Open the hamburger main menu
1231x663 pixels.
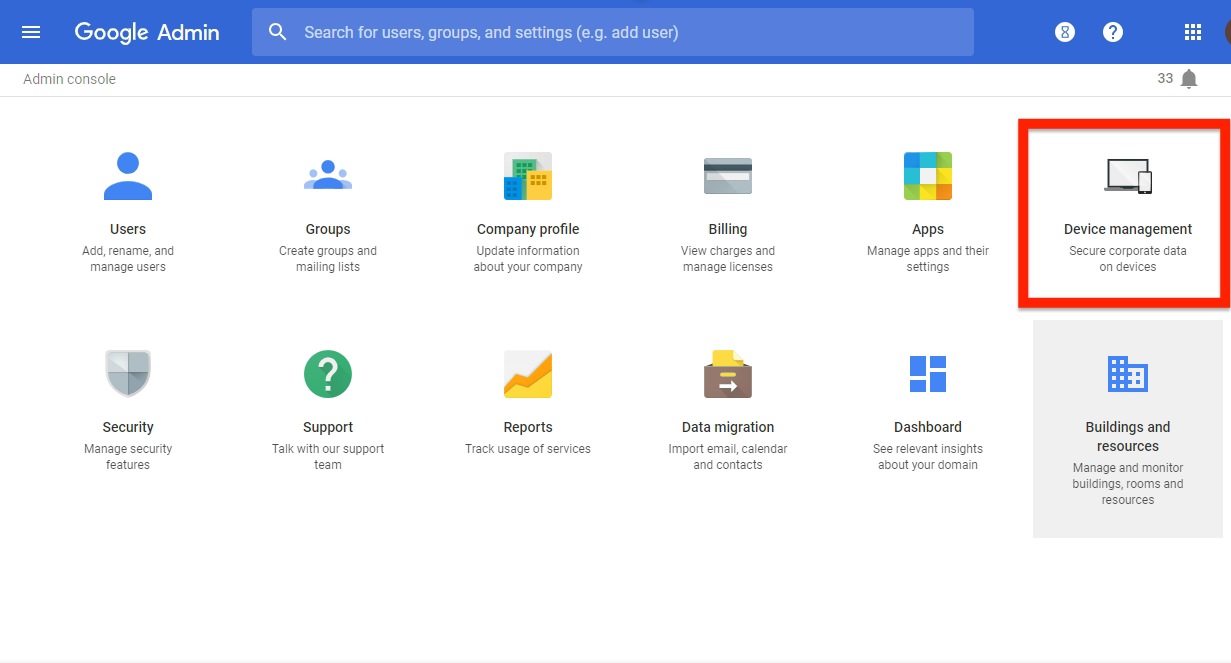(31, 32)
